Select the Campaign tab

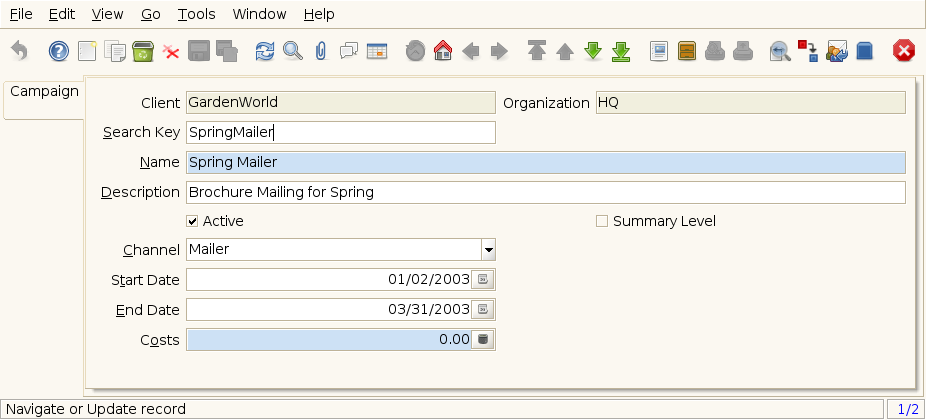[44, 92]
